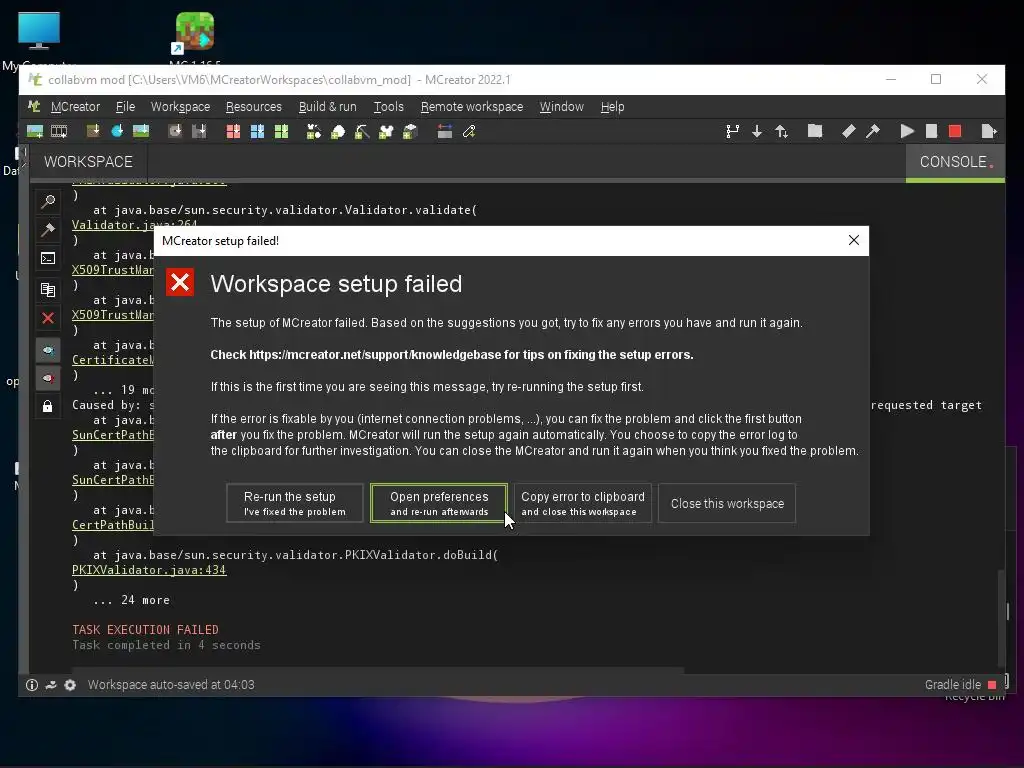This screenshot has width=1024, height=768.
Task: Click the import sound speaker icon
Action: (175, 131)
